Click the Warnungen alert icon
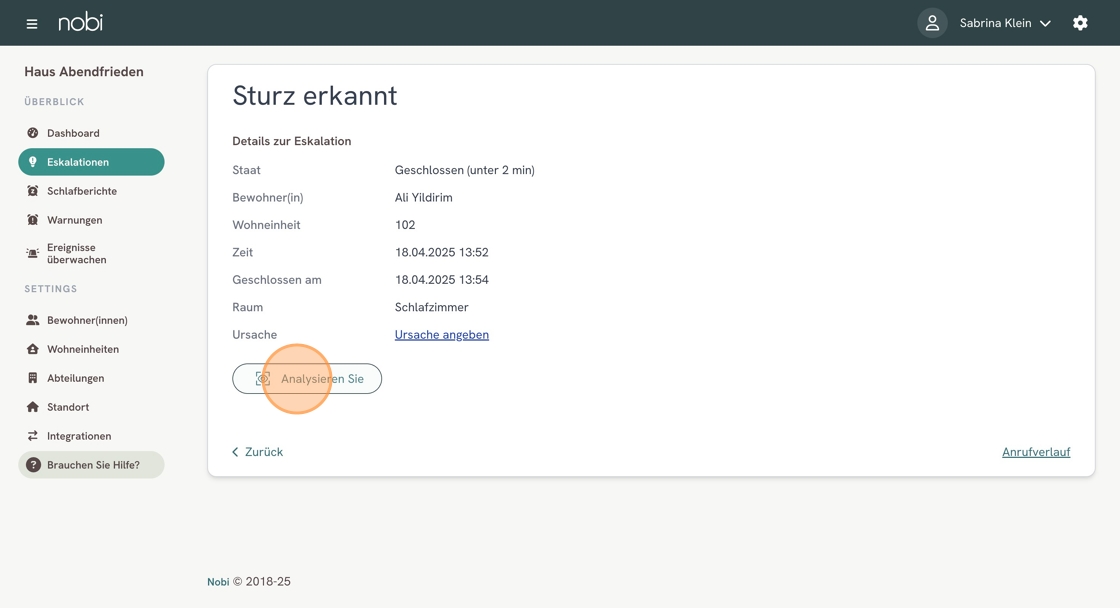 click(33, 220)
